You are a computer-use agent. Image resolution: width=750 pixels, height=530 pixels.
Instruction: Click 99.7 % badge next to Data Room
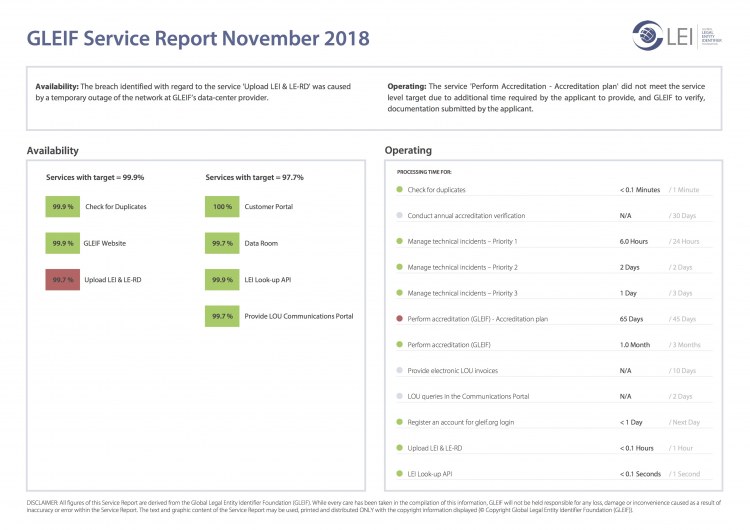coord(221,243)
